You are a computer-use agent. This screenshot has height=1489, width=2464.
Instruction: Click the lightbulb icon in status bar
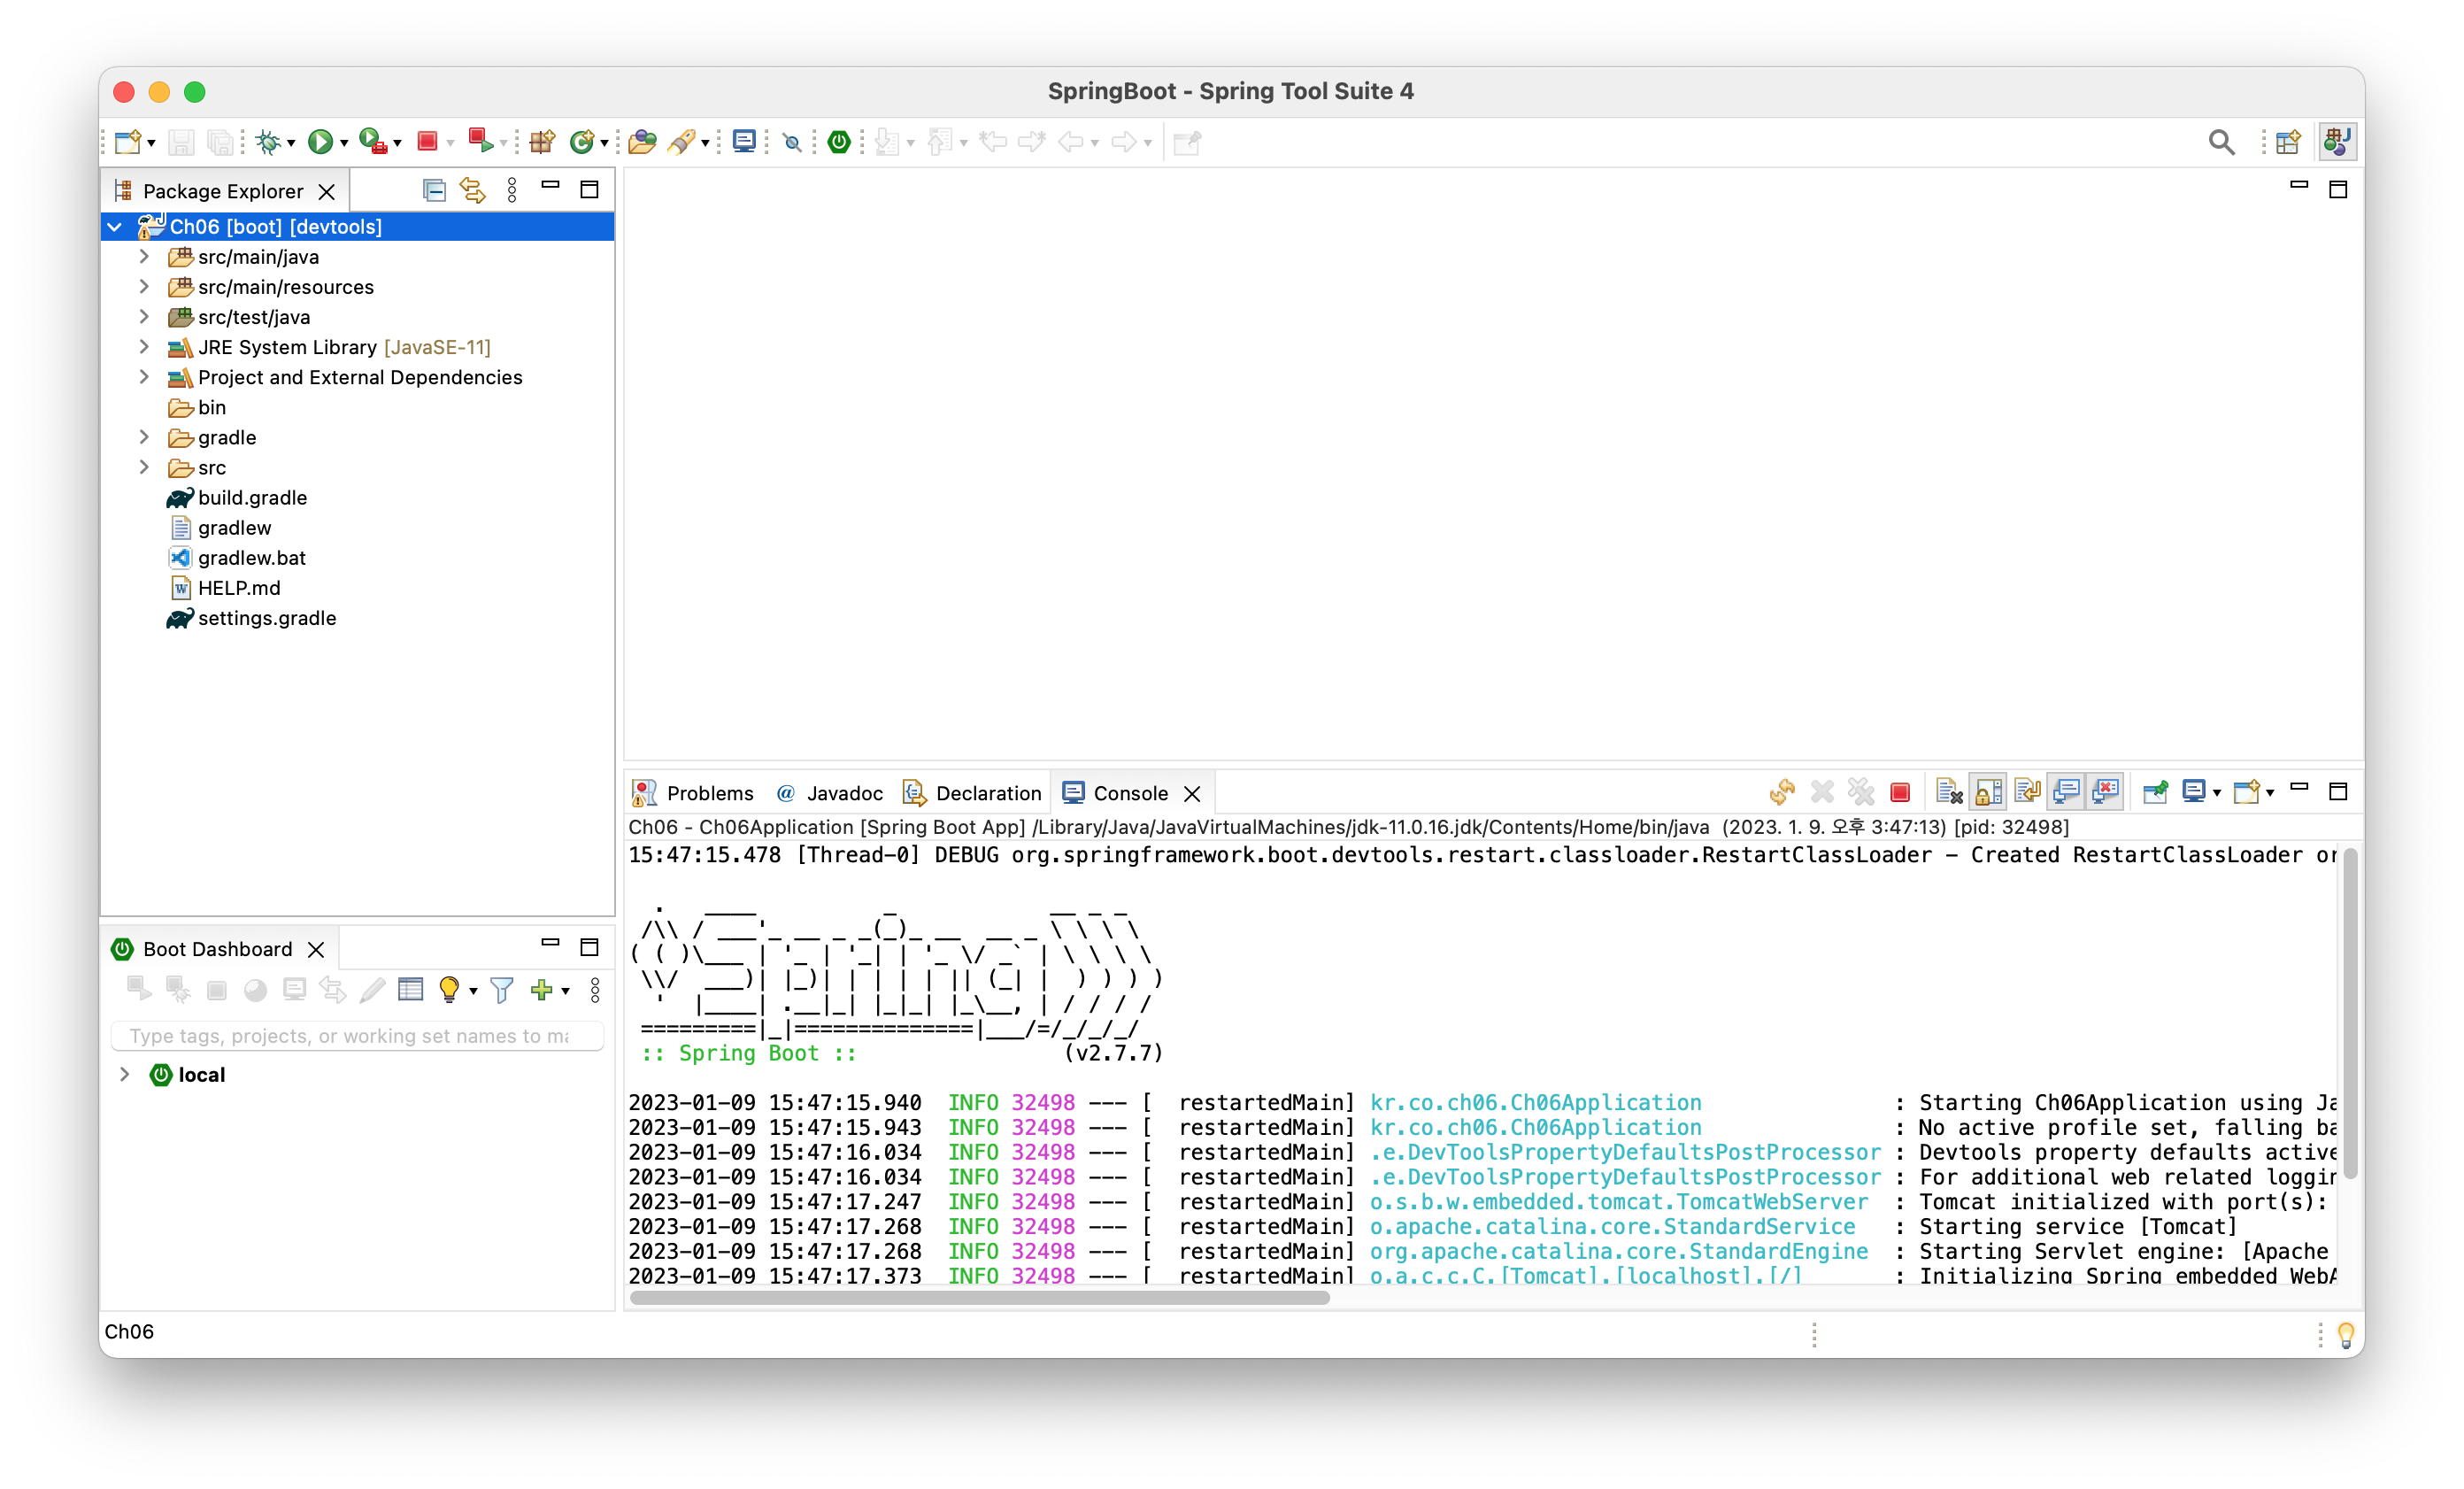(2346, 1333)
